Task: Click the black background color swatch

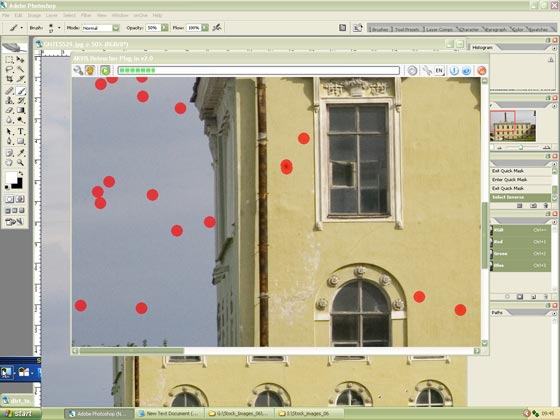Action: pyautogui.click(x=19, y=185)
